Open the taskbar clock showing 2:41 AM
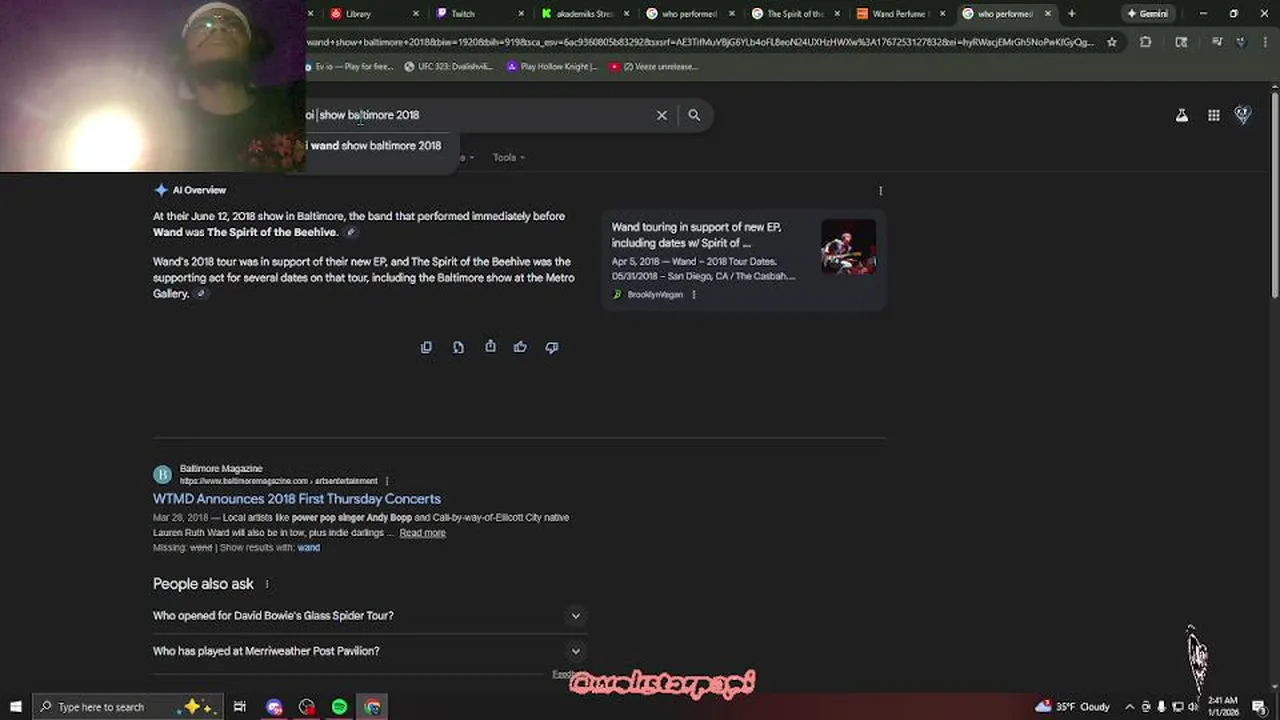The image size is (1280, 720). point(1223,707)
